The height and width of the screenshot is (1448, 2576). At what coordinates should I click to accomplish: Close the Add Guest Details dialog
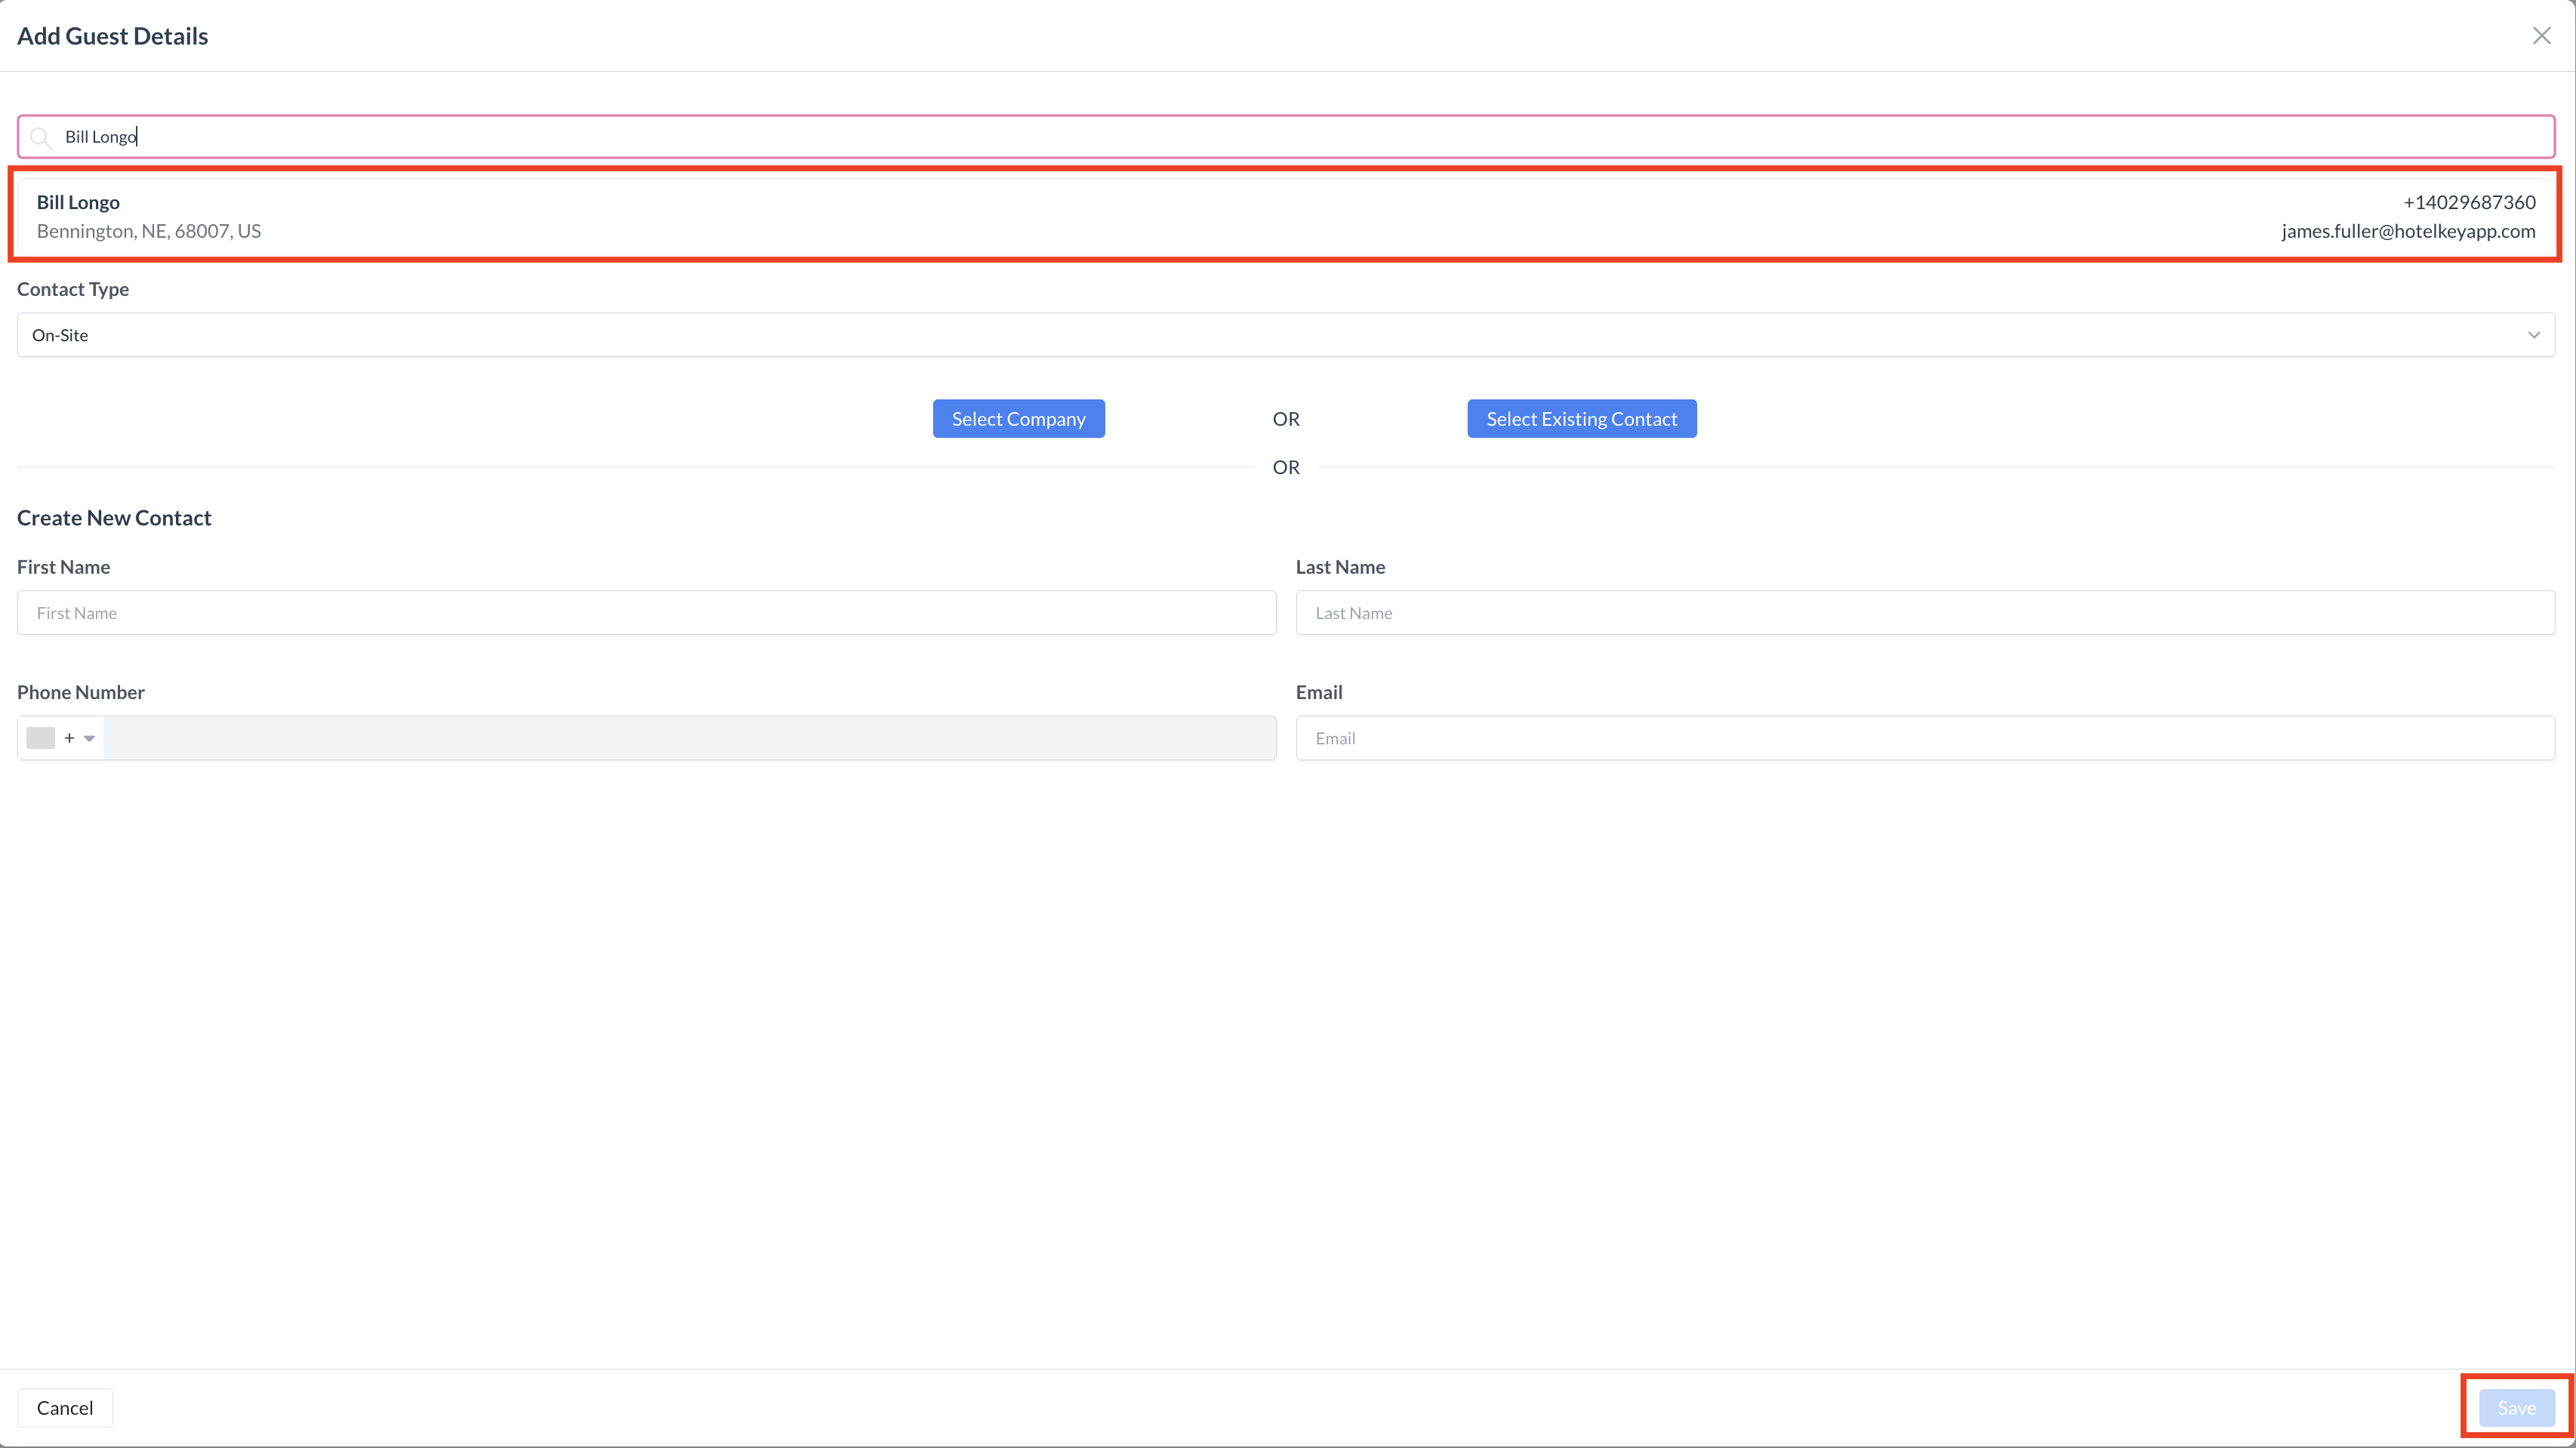[x=2542, y=35]
